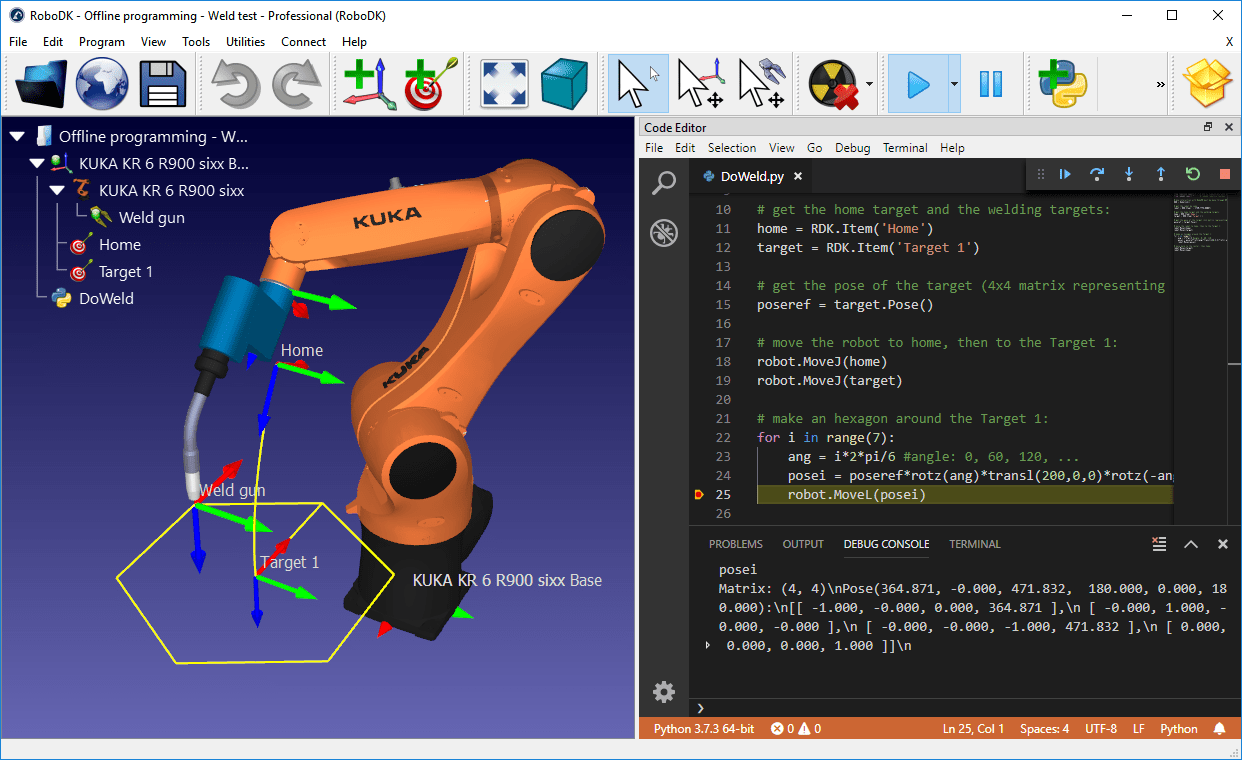Switch to the PROBLEMS tab
Viewport: 1242px width, 760px height.
[x=735, y=543]
